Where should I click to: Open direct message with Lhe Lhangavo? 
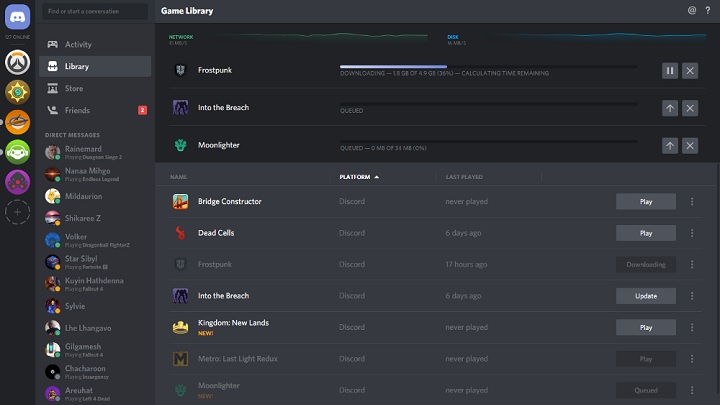95,328
